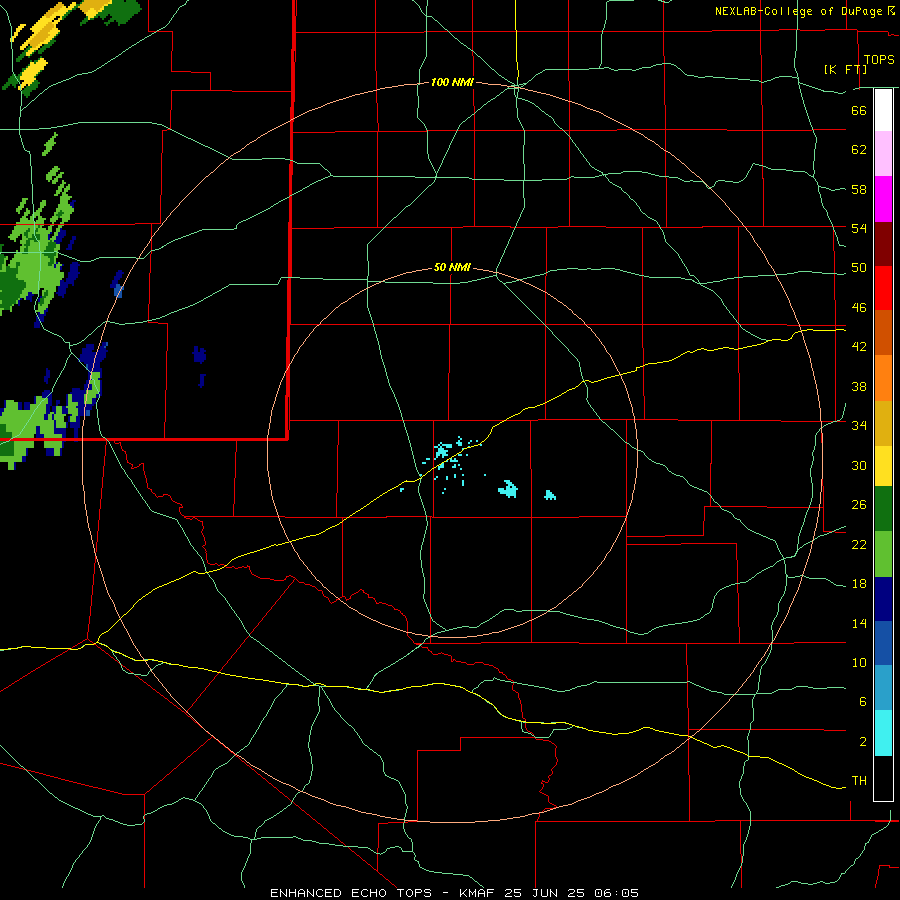Click the "06:05" time in caption
The image size is (900, 900).
pos(616,893)
